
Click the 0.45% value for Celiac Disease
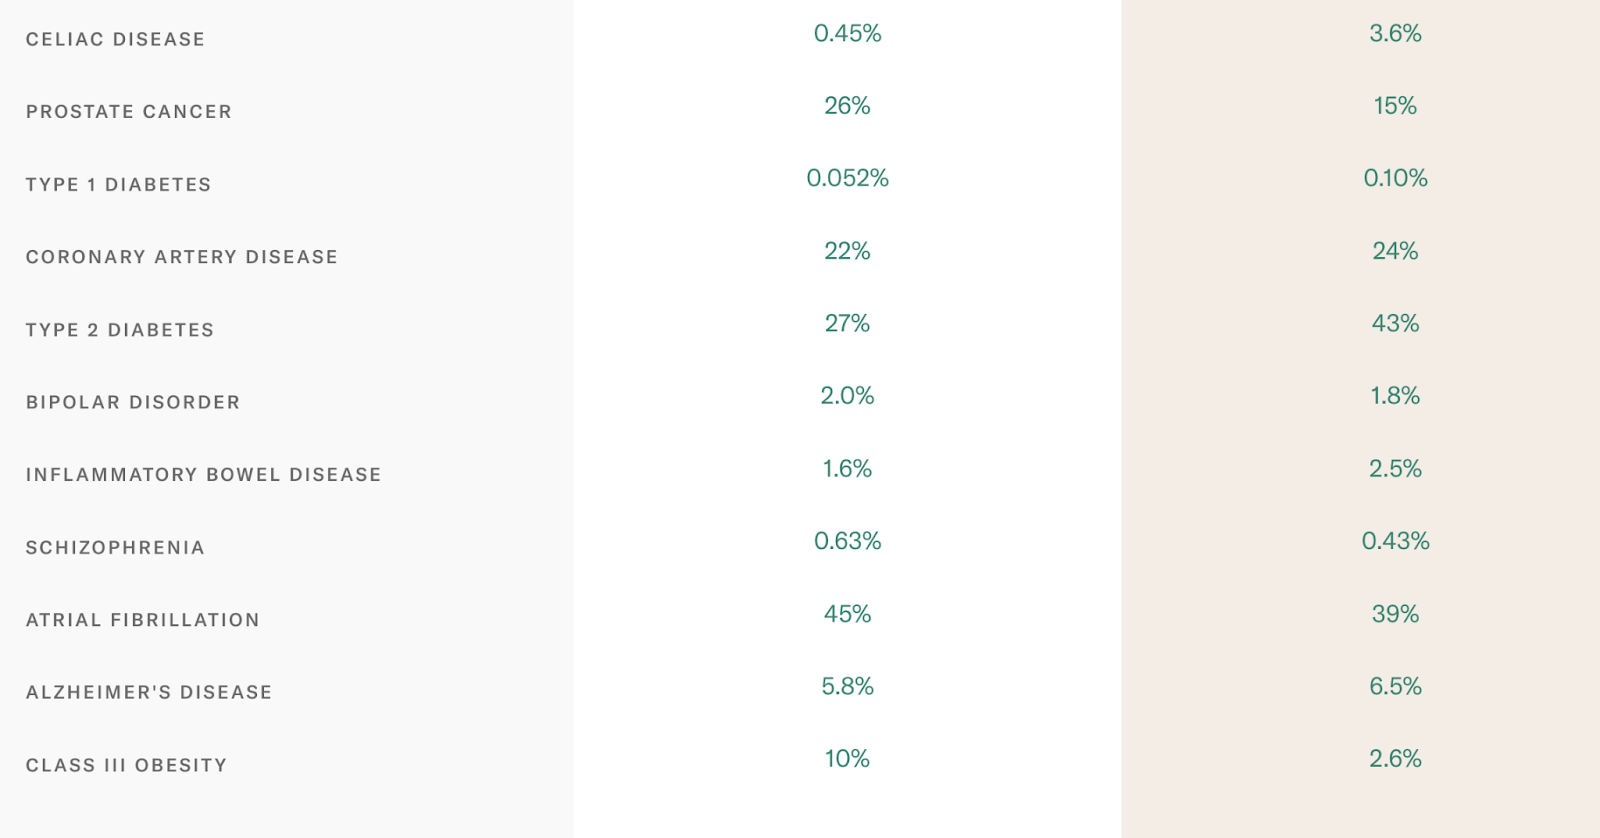tap(847, 33)
